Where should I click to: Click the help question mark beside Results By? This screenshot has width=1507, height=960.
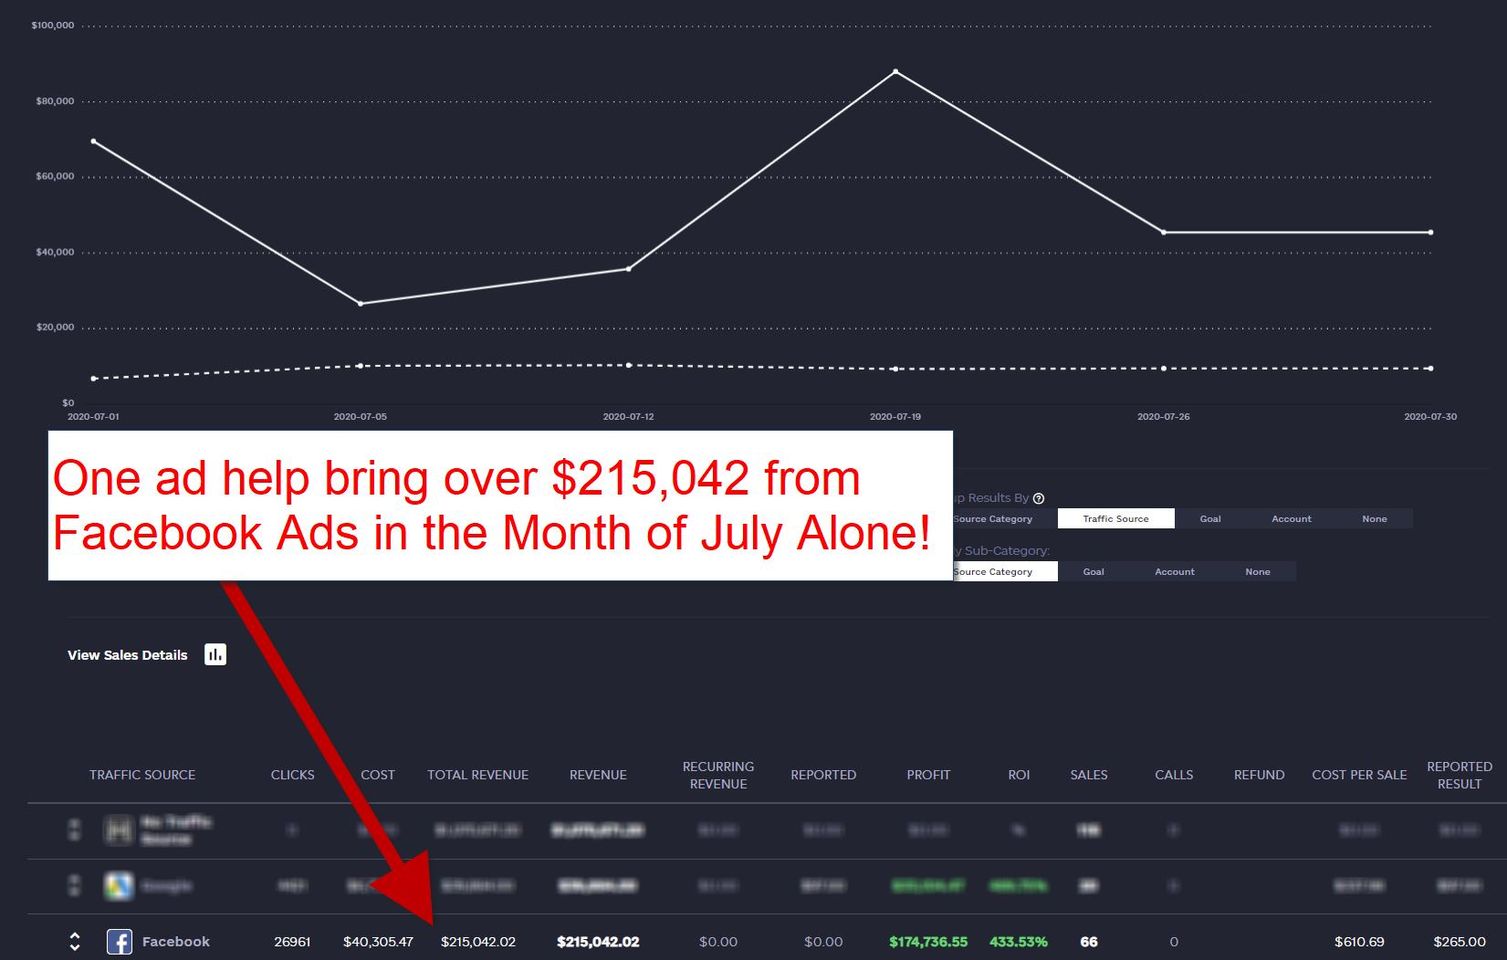tap(1038, 499)
